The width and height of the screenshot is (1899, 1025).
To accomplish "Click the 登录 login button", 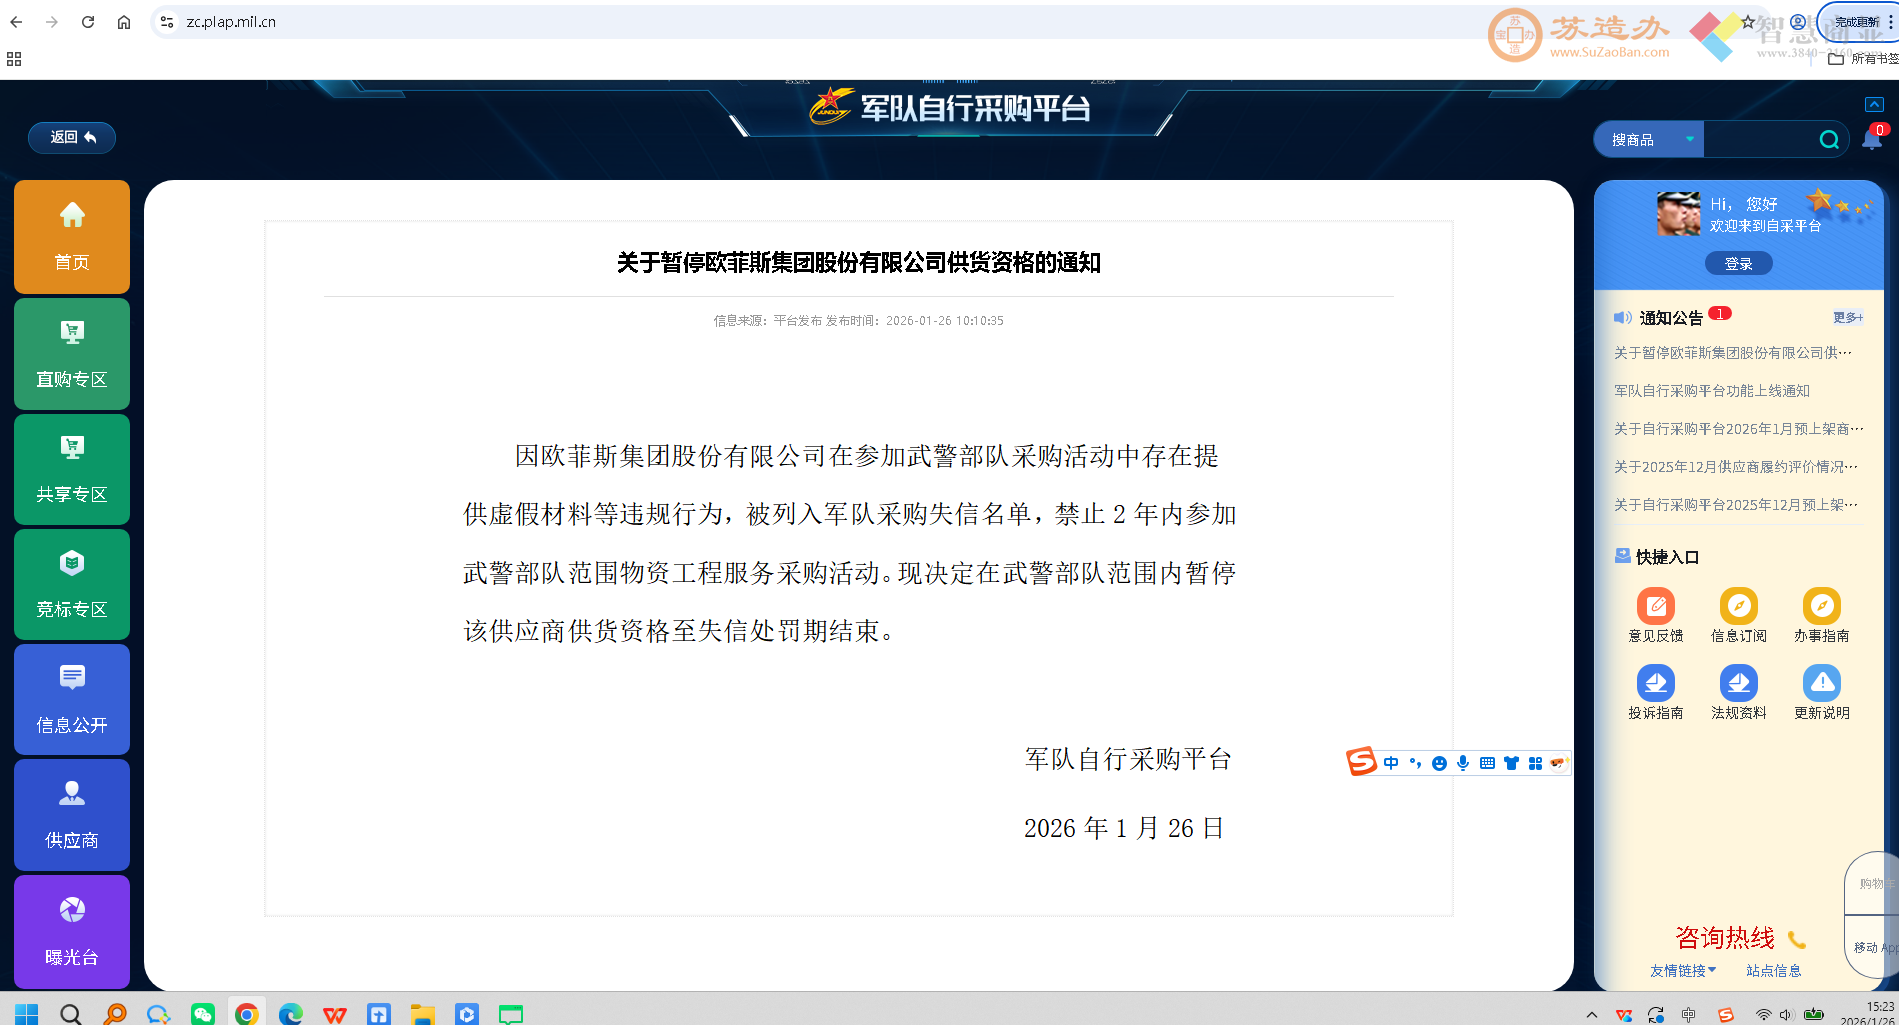I will (x=1739, y=263).
